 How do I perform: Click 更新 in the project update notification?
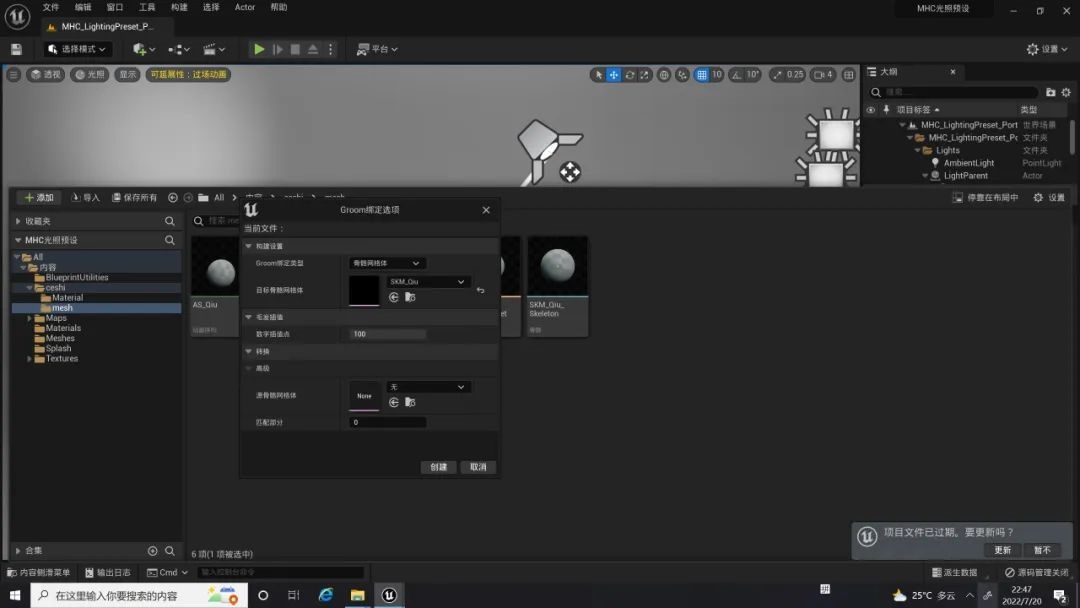click(x=1002, y=550)
